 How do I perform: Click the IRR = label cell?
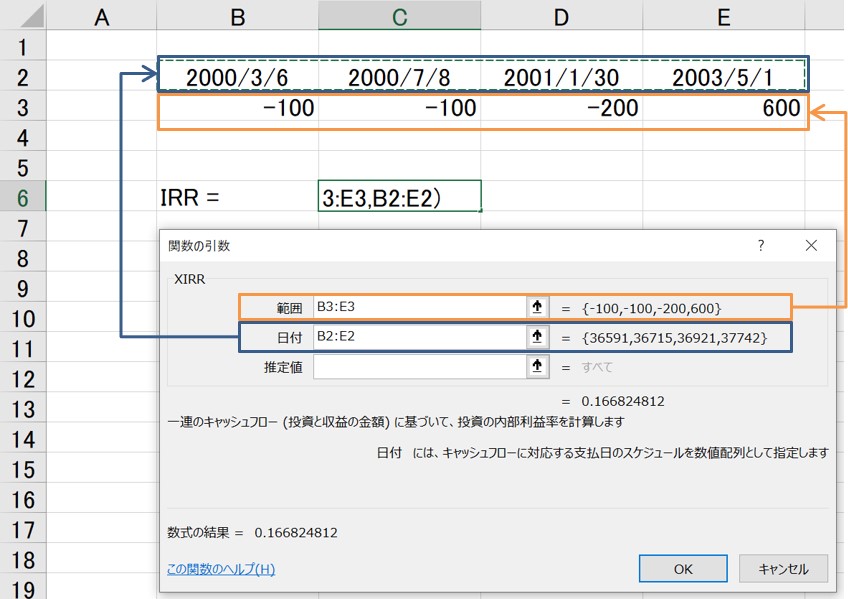(x=237, y=197)
